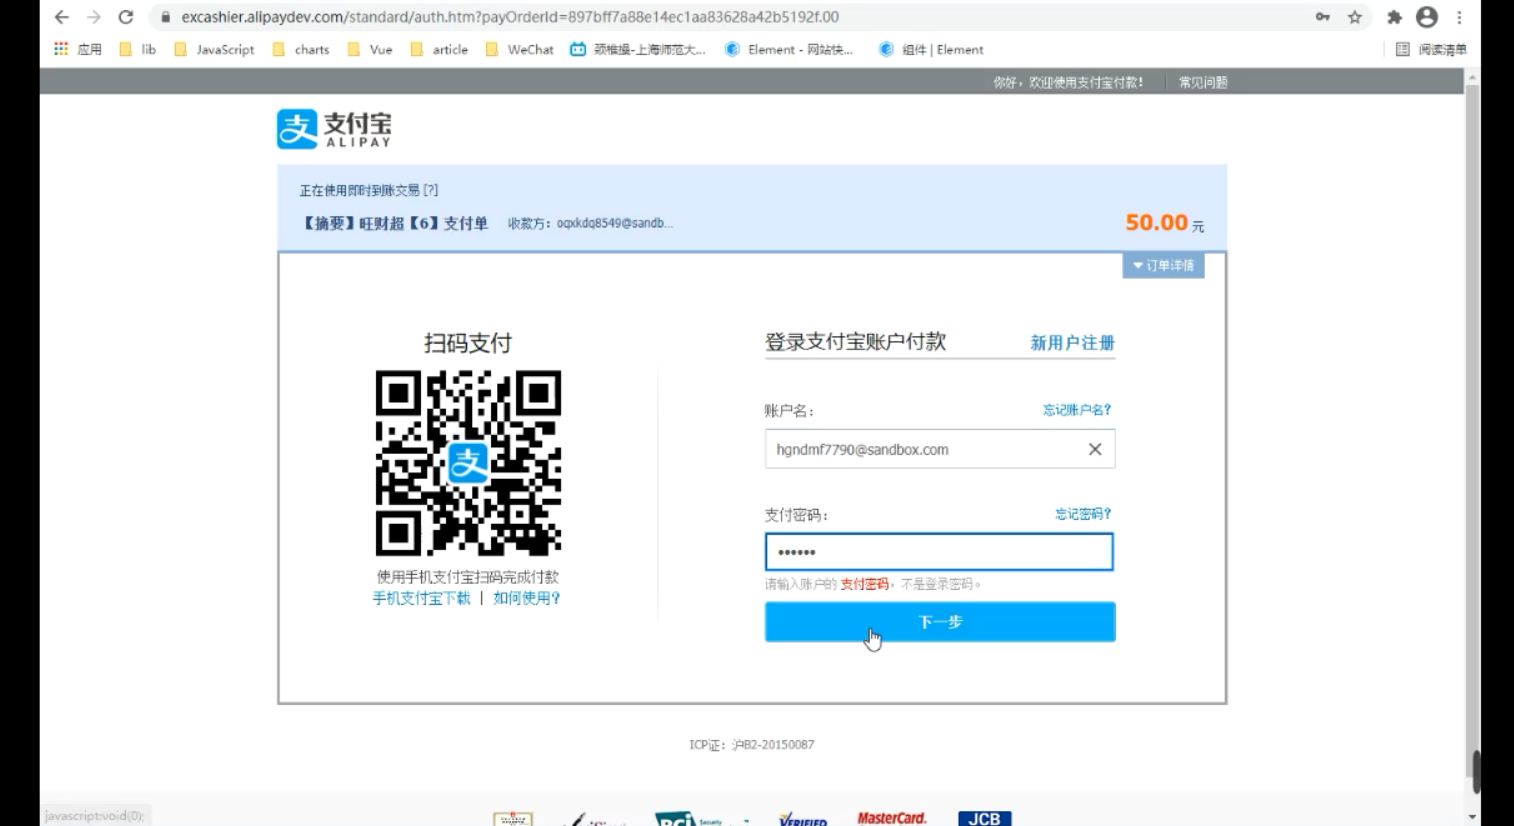Open the reading list button
Screen dimensions: 1514x826
click(x=1431, y=49)
